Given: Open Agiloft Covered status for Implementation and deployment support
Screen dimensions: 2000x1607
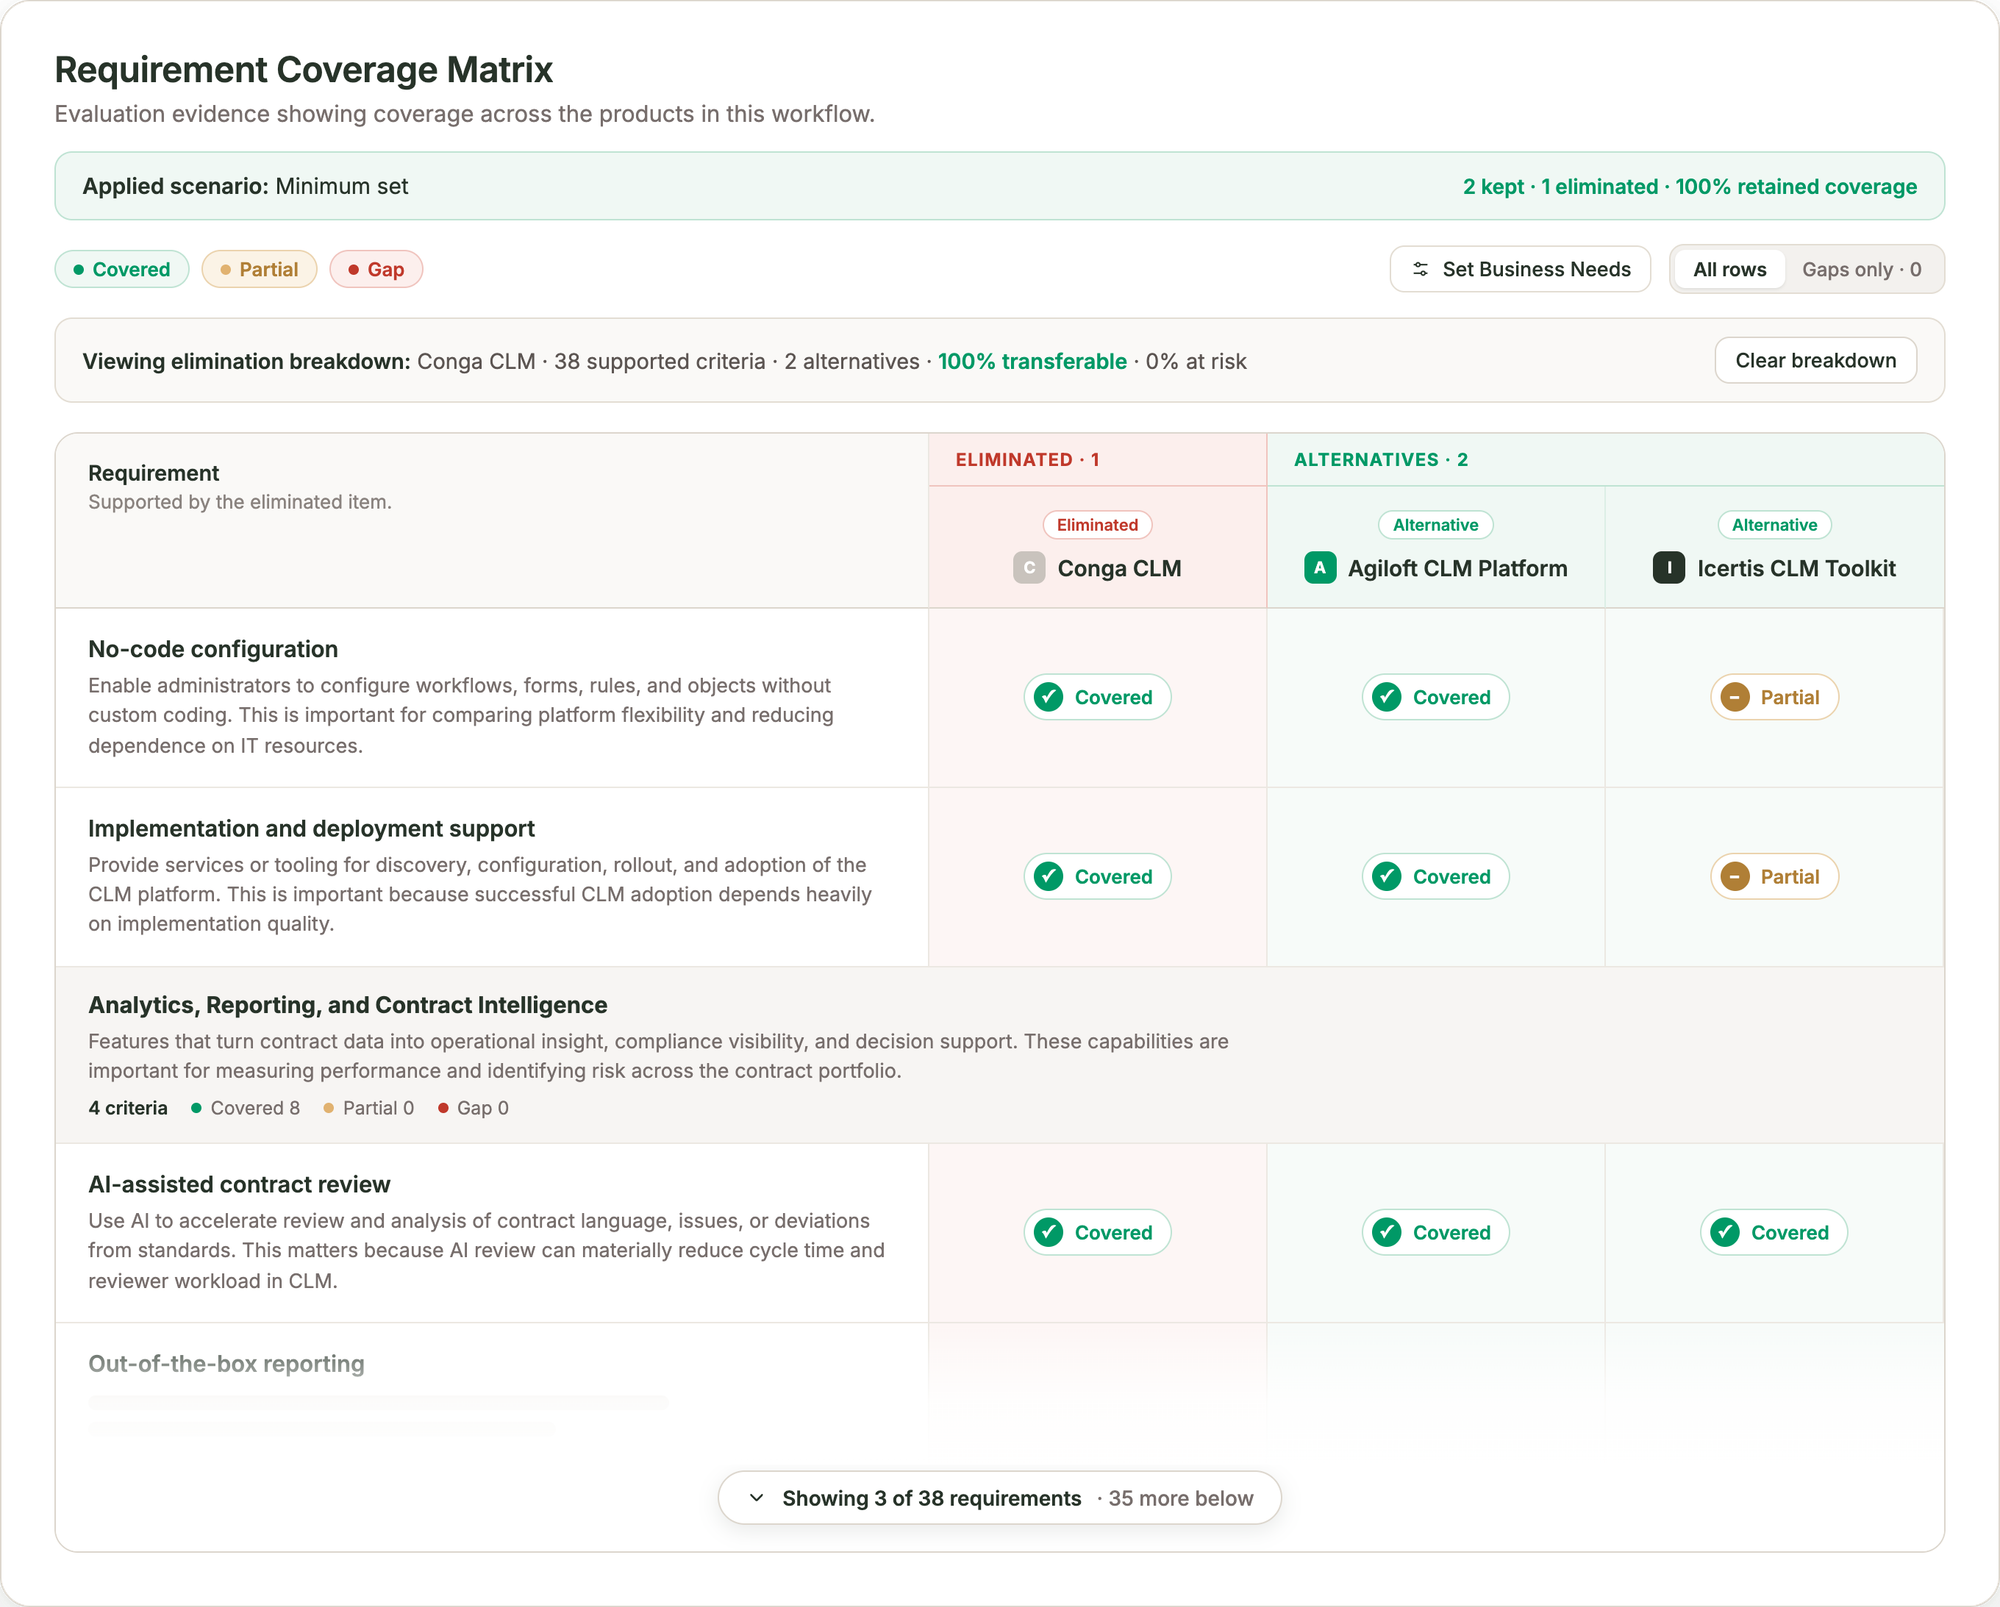Looking at the screenshot, I should coord(1435,876).
